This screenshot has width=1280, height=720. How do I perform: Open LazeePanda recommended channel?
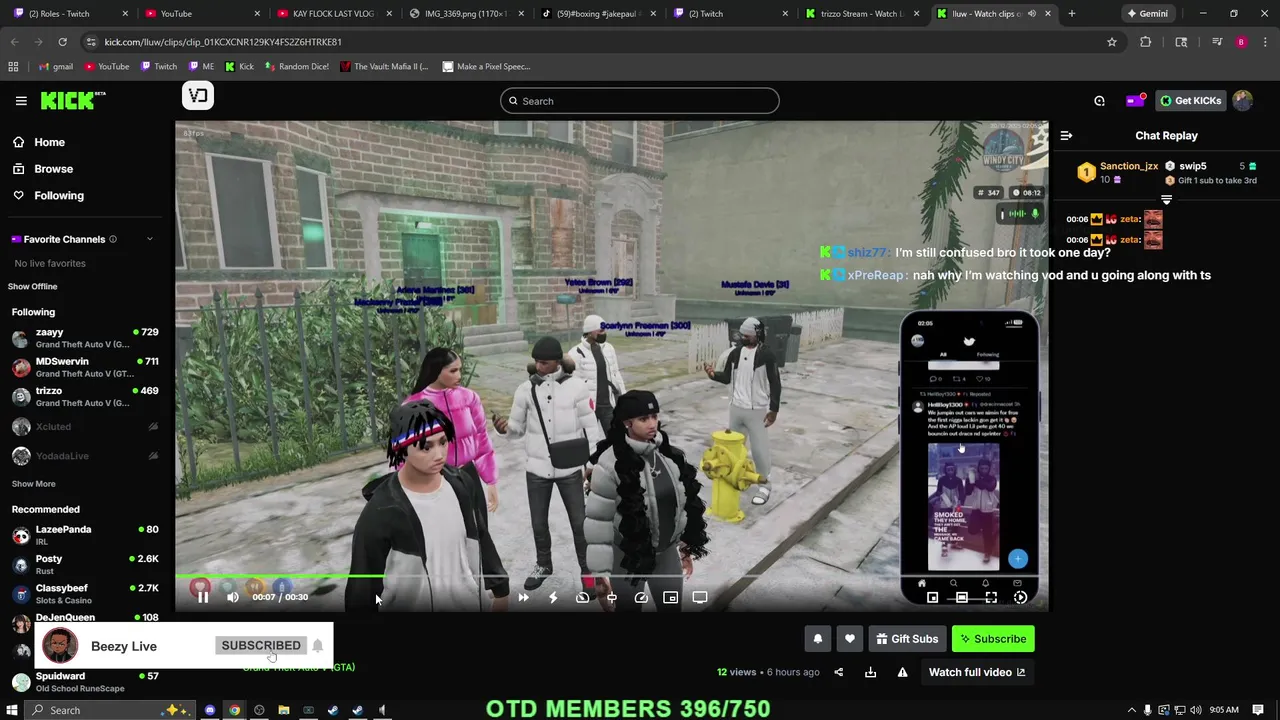pos(85,535)
